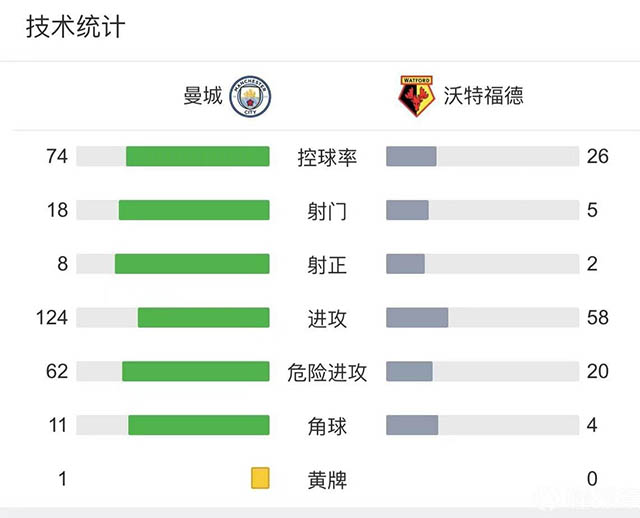The height and width of the screenshot is (518, 640).
Task: Click Watford's gray 进攻 bar
Action: pyautogui.click(x=417, y=318)
